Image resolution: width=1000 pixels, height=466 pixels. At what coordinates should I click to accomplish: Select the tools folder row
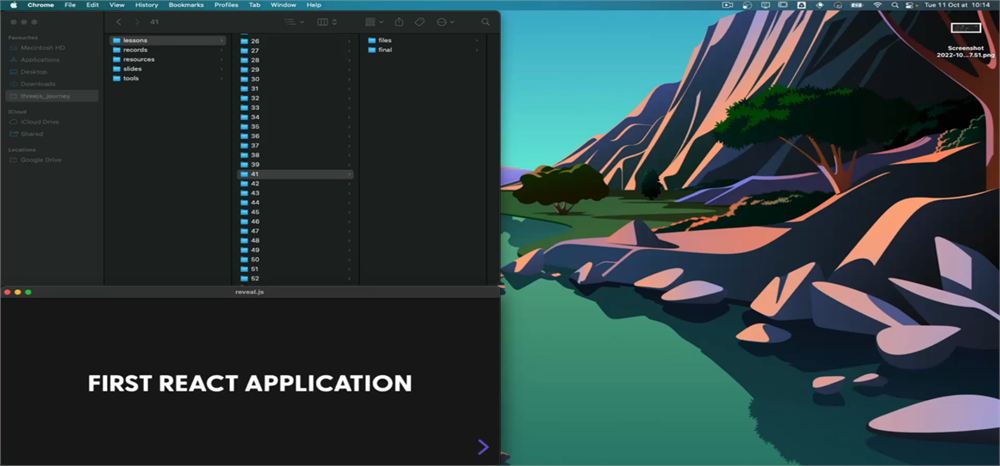point(167,78)
